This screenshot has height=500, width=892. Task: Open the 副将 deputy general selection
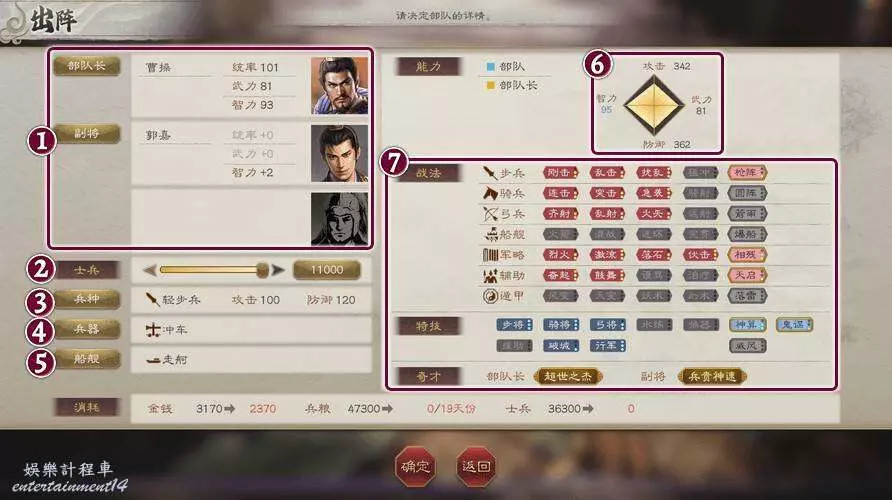point(87,134)
